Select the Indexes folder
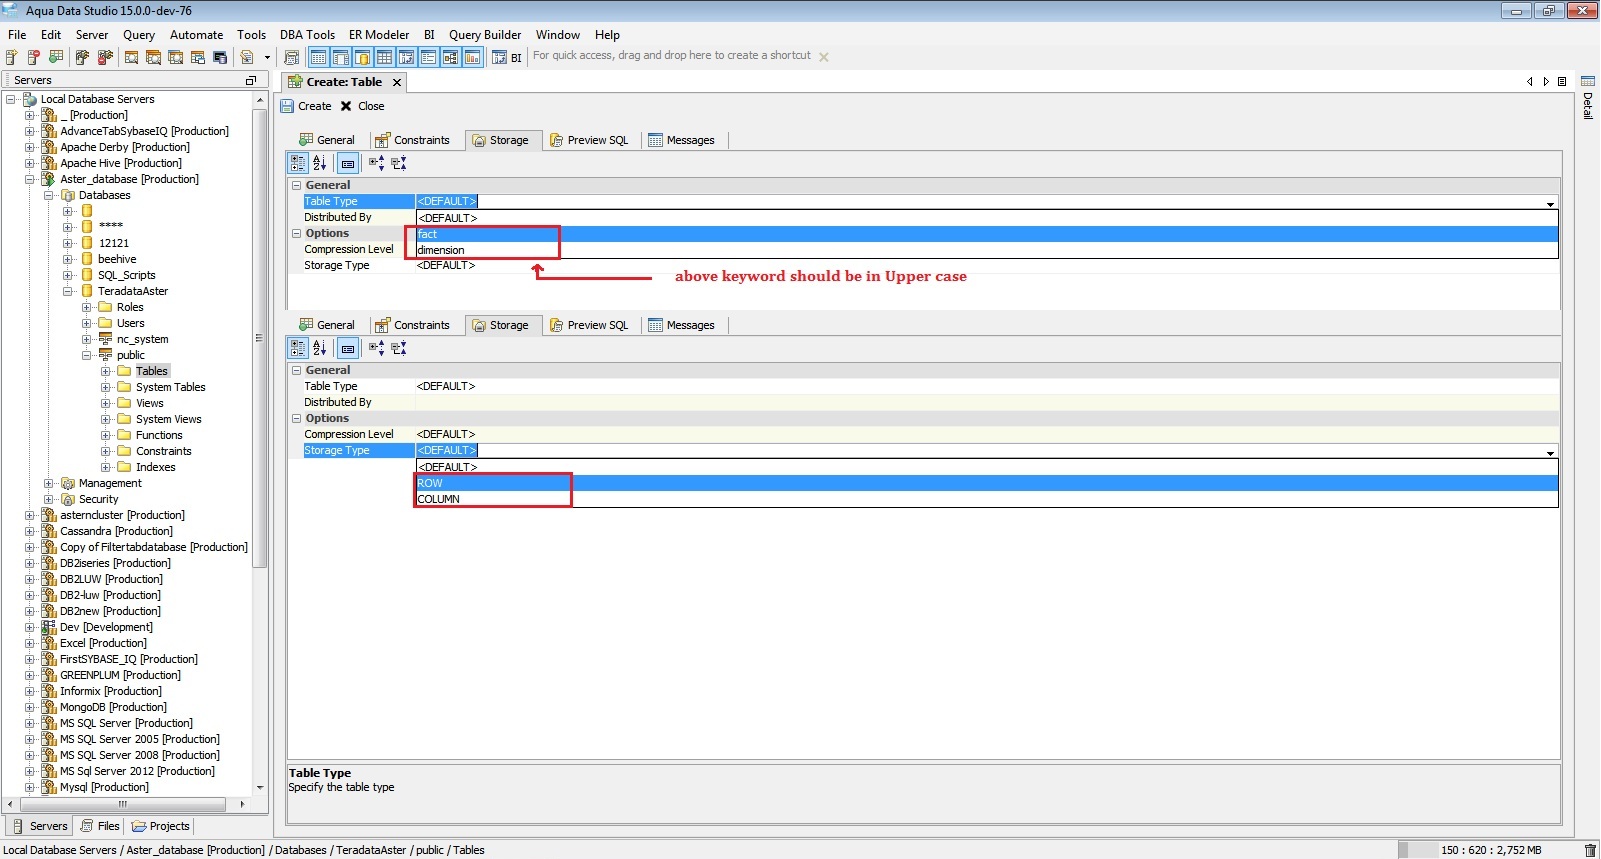This screenshot has width=1601, height=859. [x=156, y=467]
